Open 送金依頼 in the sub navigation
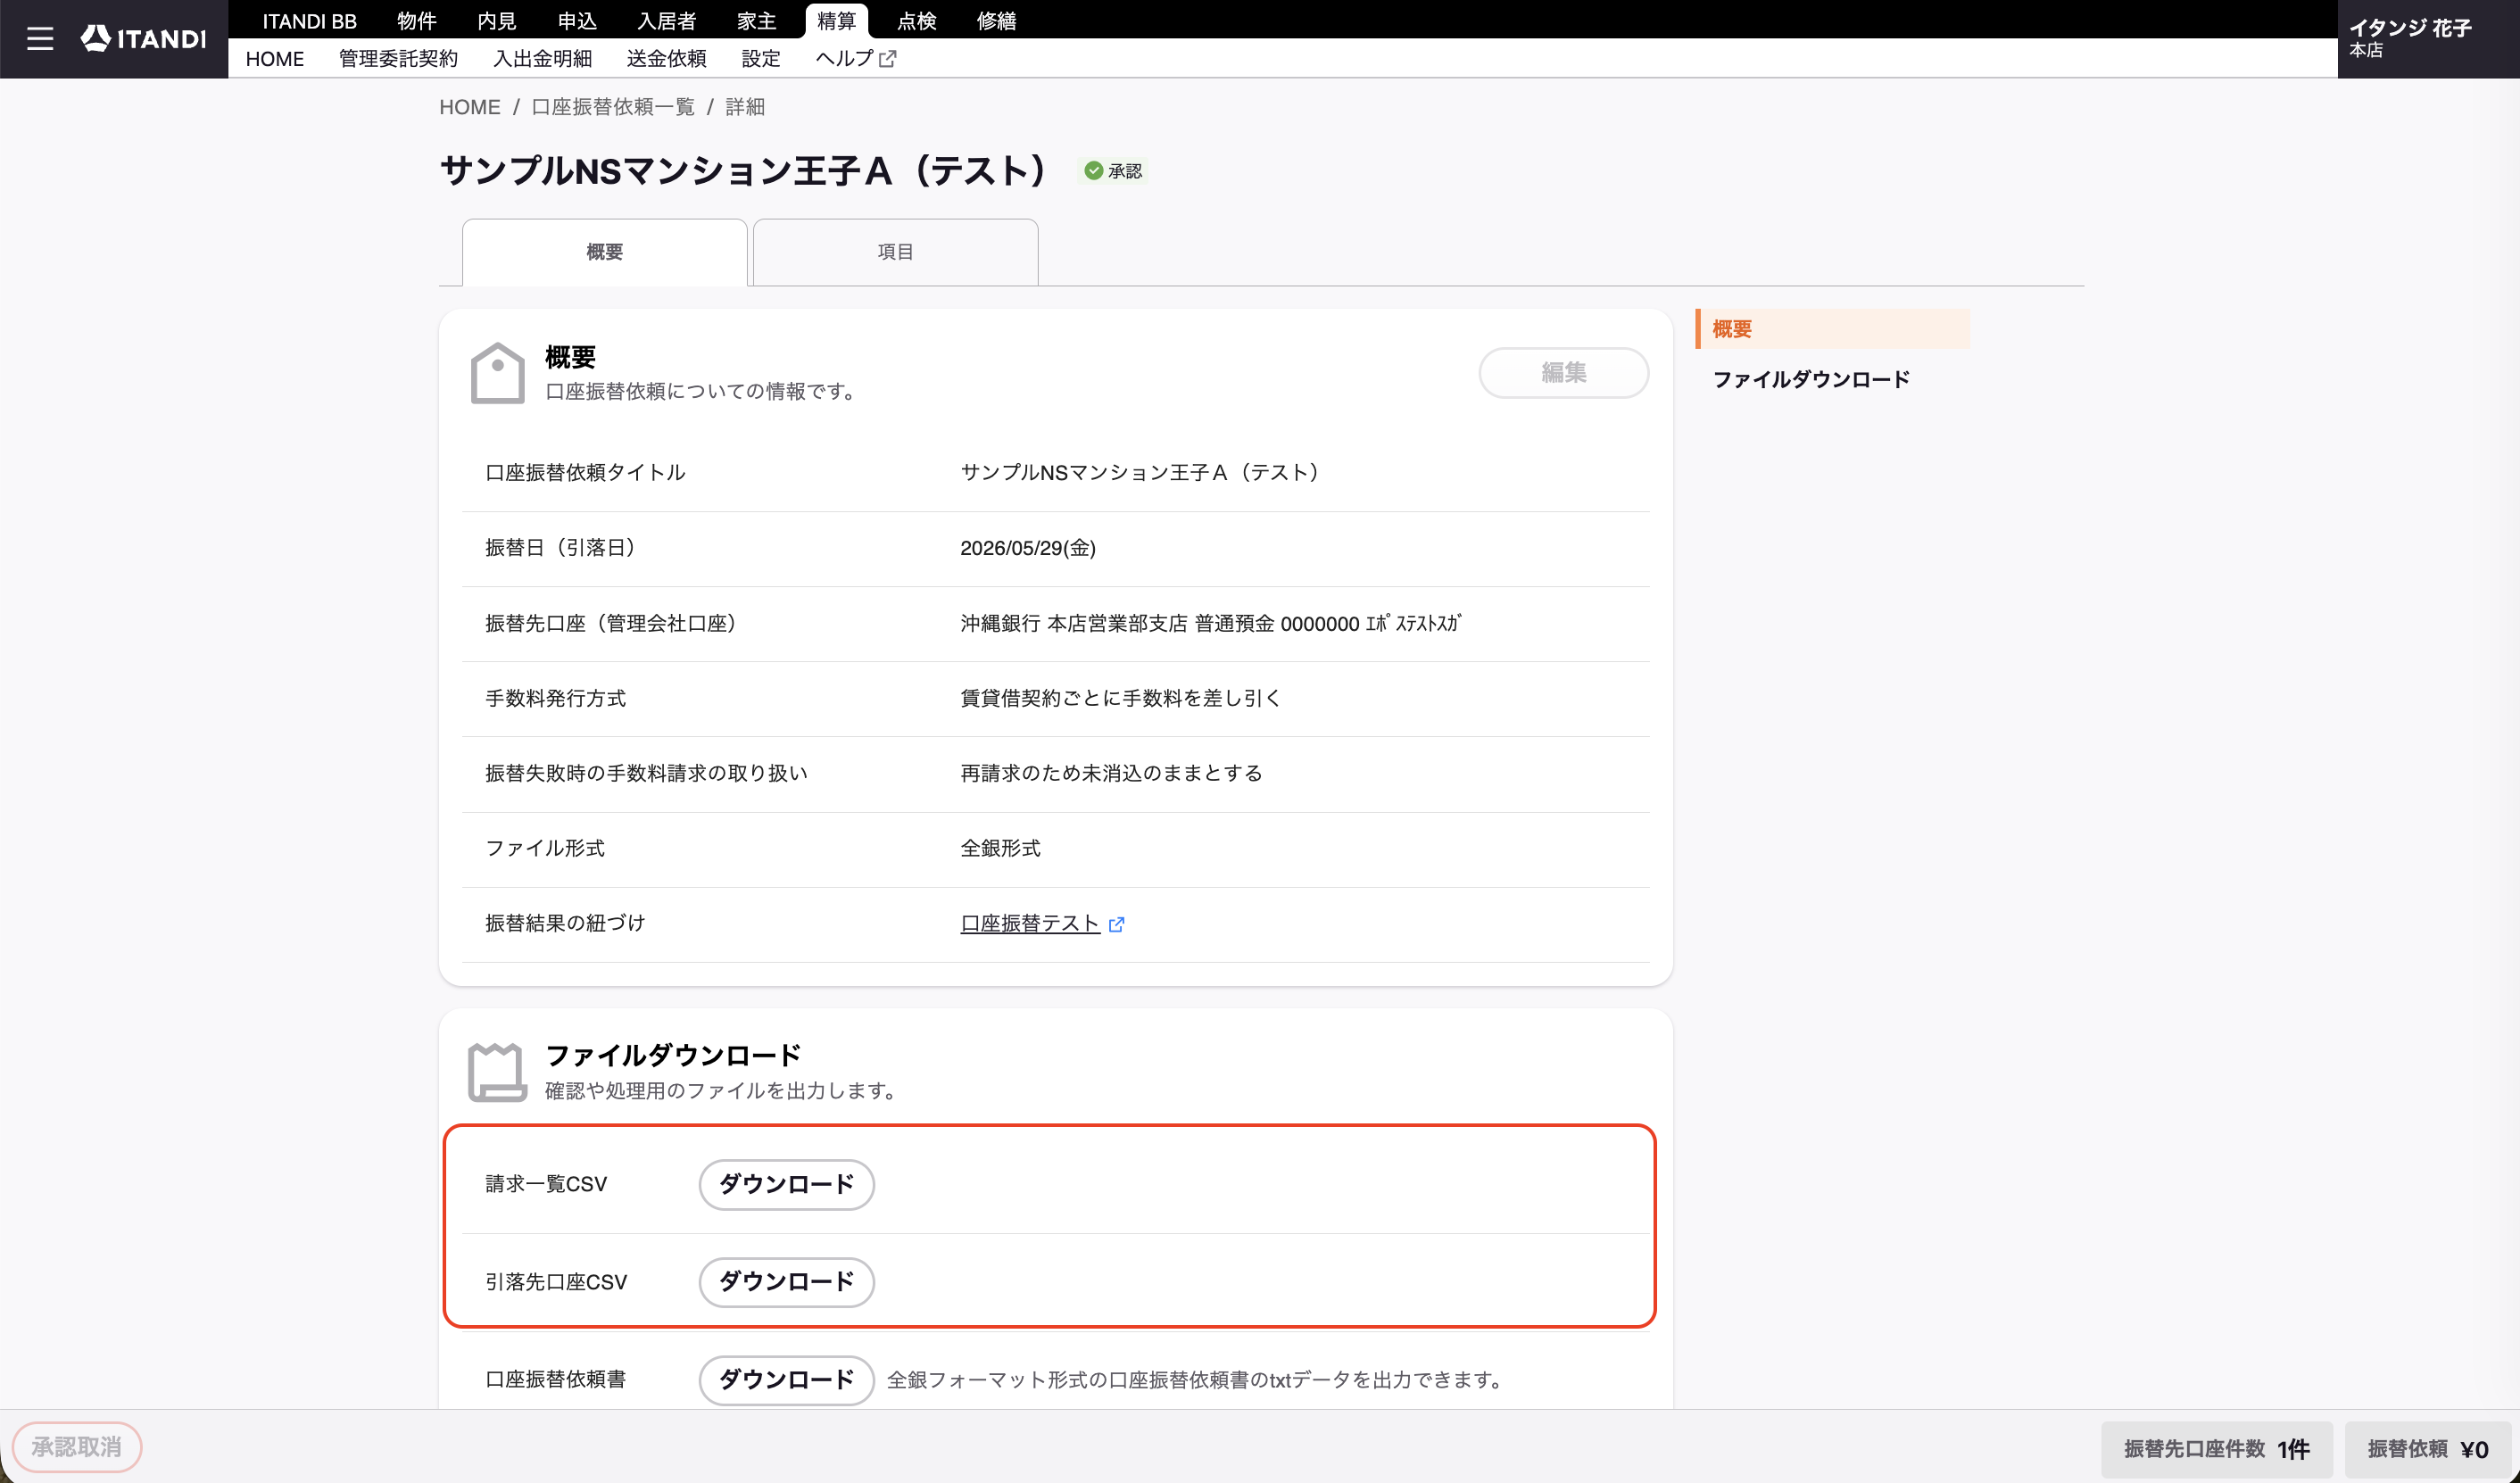The image size is (2520, 1483). click(x=666, y=59)
